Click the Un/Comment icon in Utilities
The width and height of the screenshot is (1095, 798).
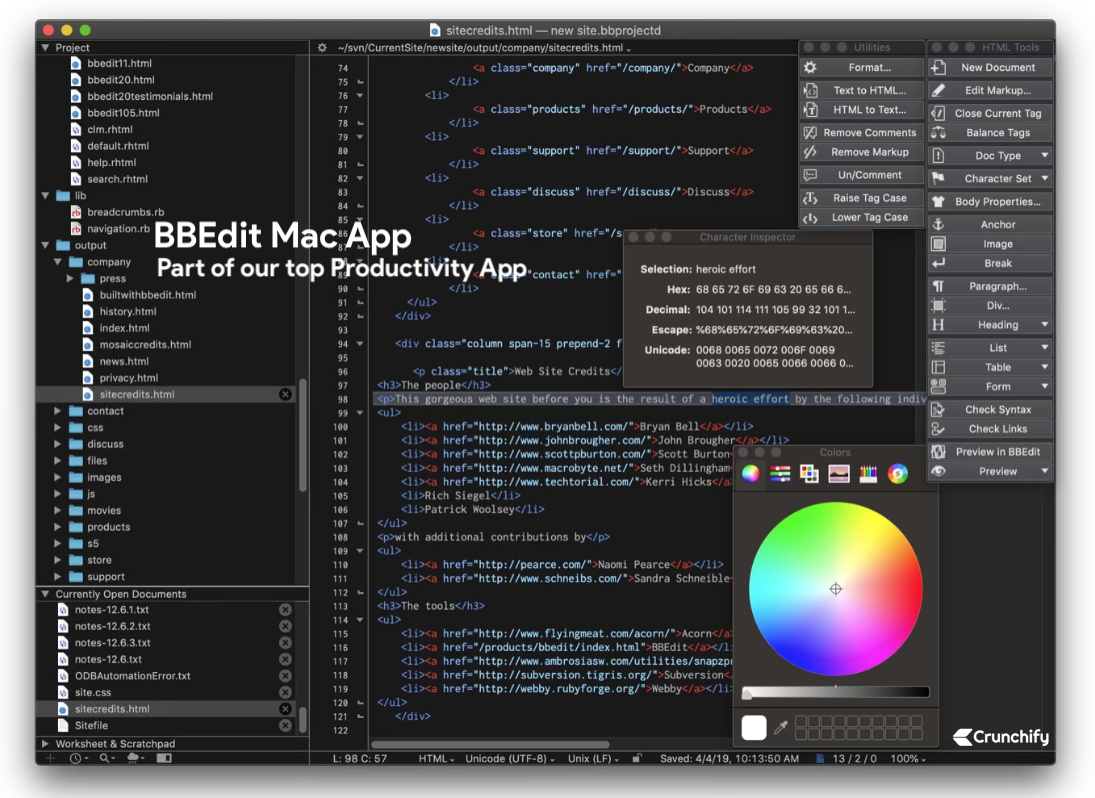tap(810, 175)
